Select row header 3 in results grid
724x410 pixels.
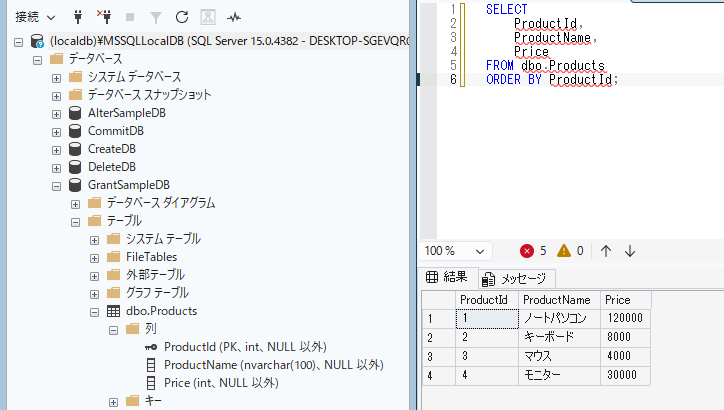pyautogui.click(x=439, y=356)
